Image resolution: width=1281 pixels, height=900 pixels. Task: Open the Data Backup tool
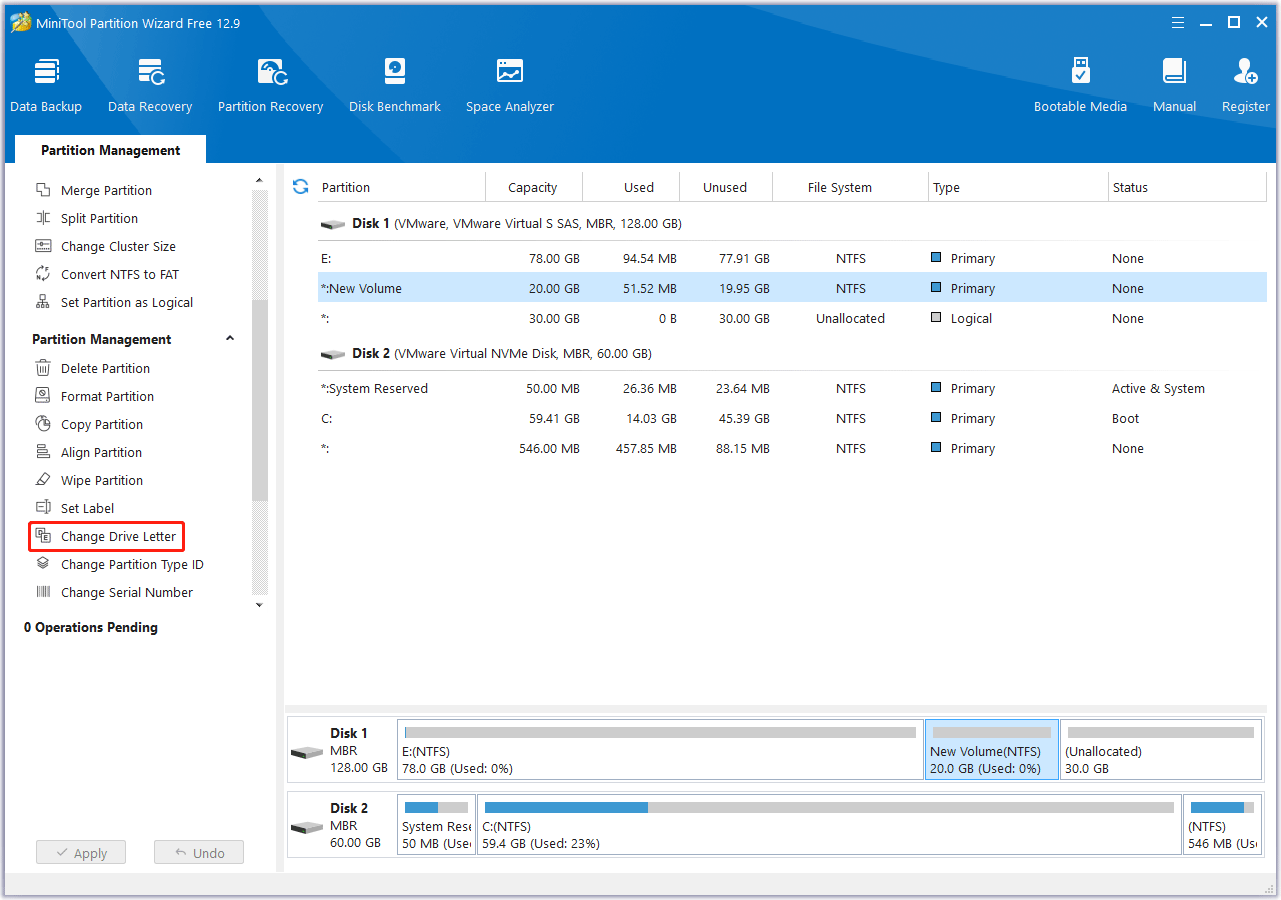pos(46,84)
